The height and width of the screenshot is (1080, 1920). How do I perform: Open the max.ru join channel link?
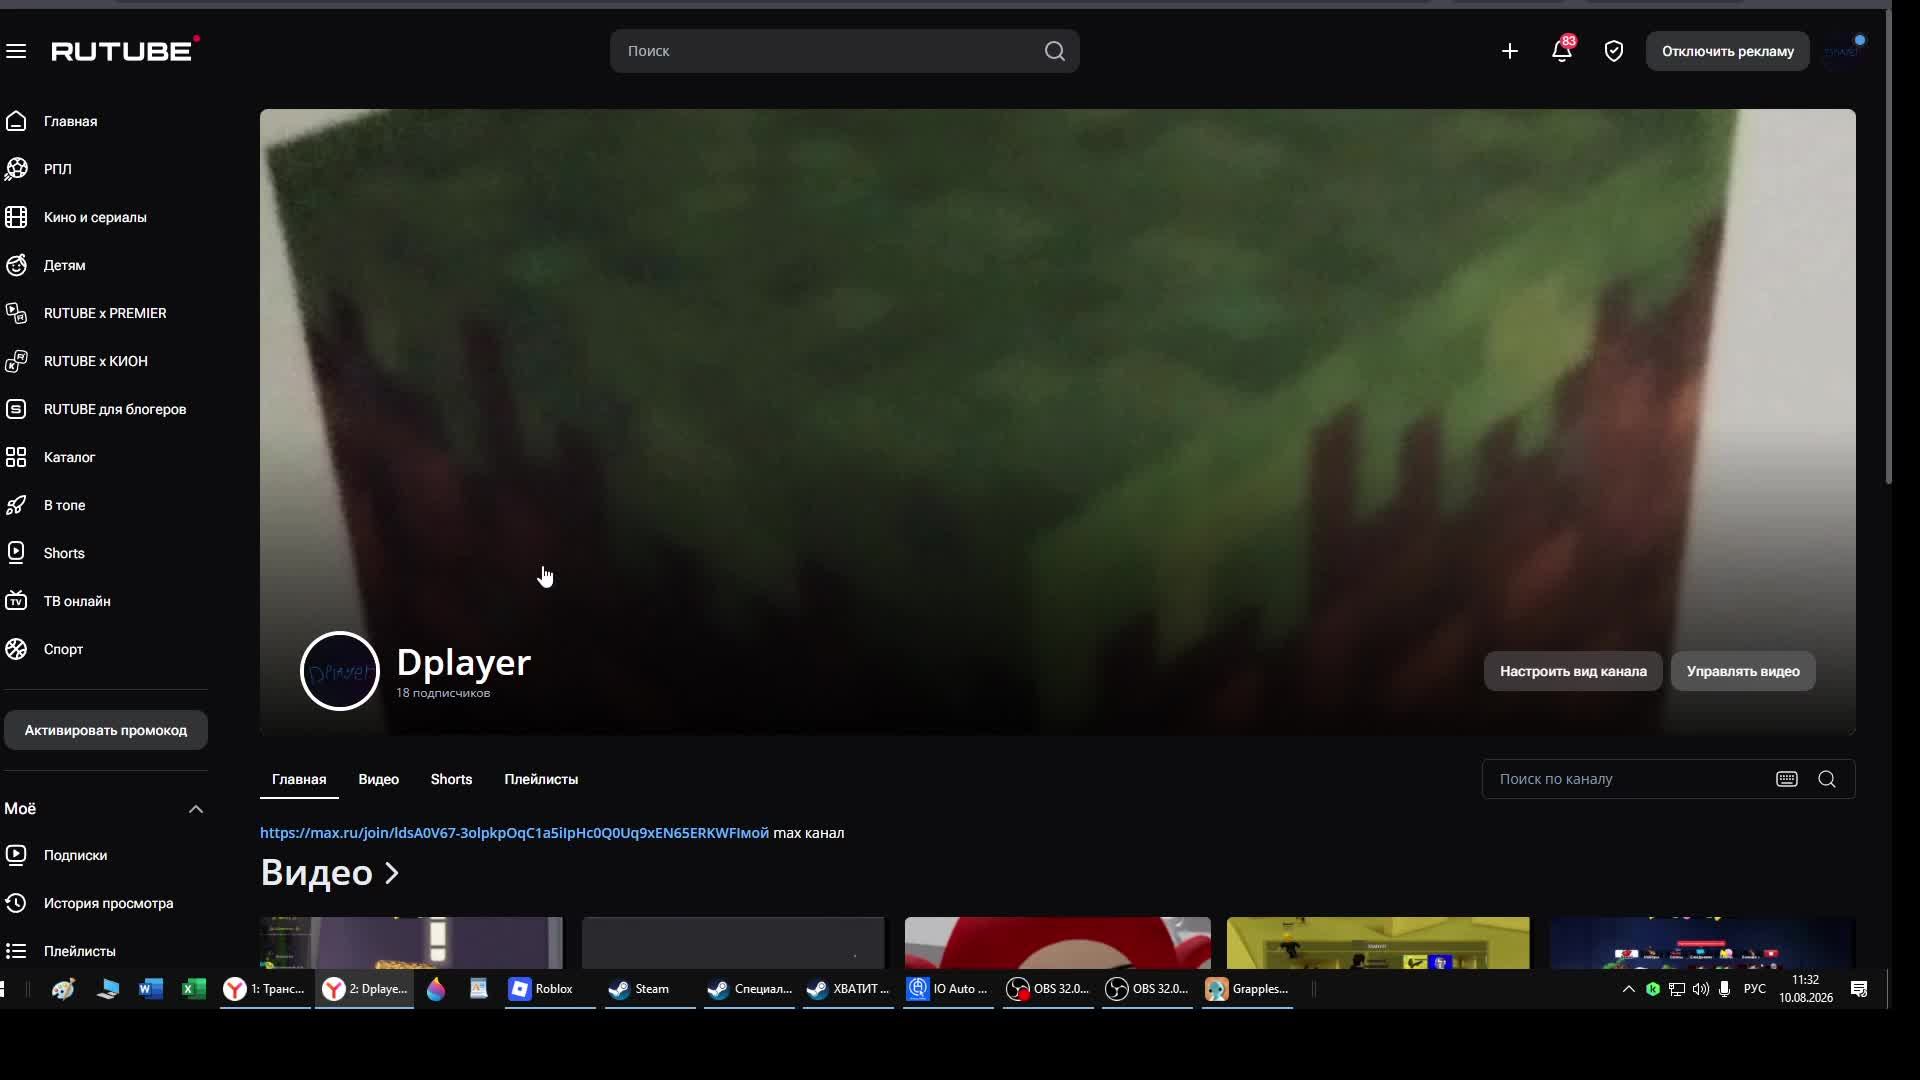tap(514, 833)
